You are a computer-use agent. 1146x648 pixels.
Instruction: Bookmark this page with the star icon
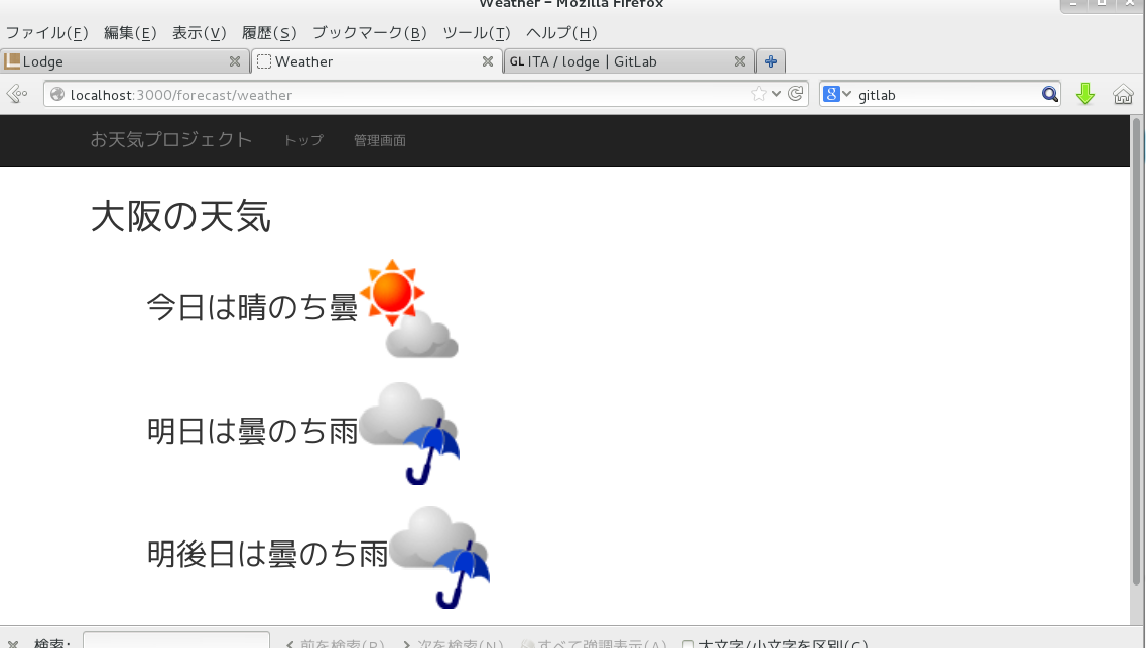[759, 94]
